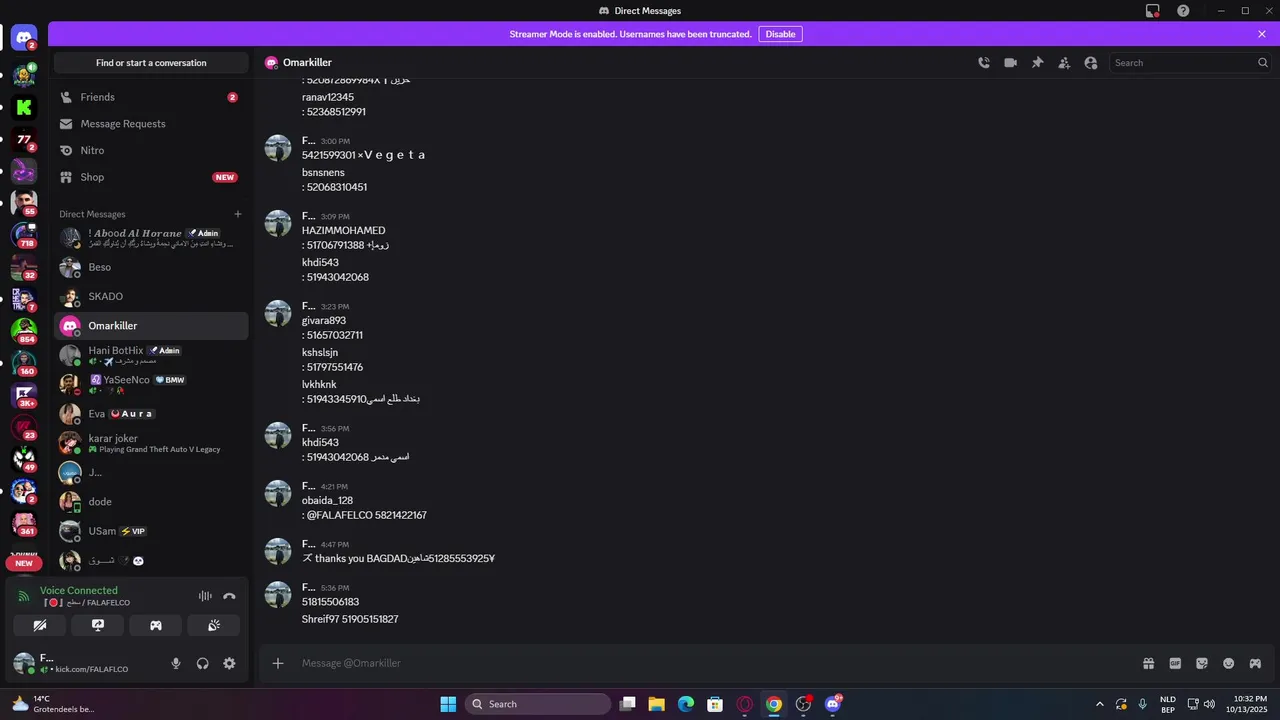
Task: Send a gift icon in message bar
Action: click(x=1149, y=663)
